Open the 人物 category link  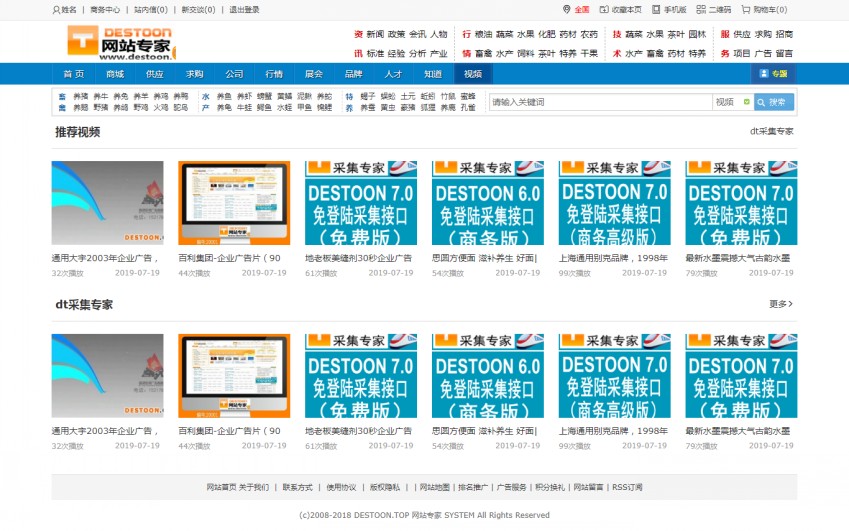[x=439, y=34]
